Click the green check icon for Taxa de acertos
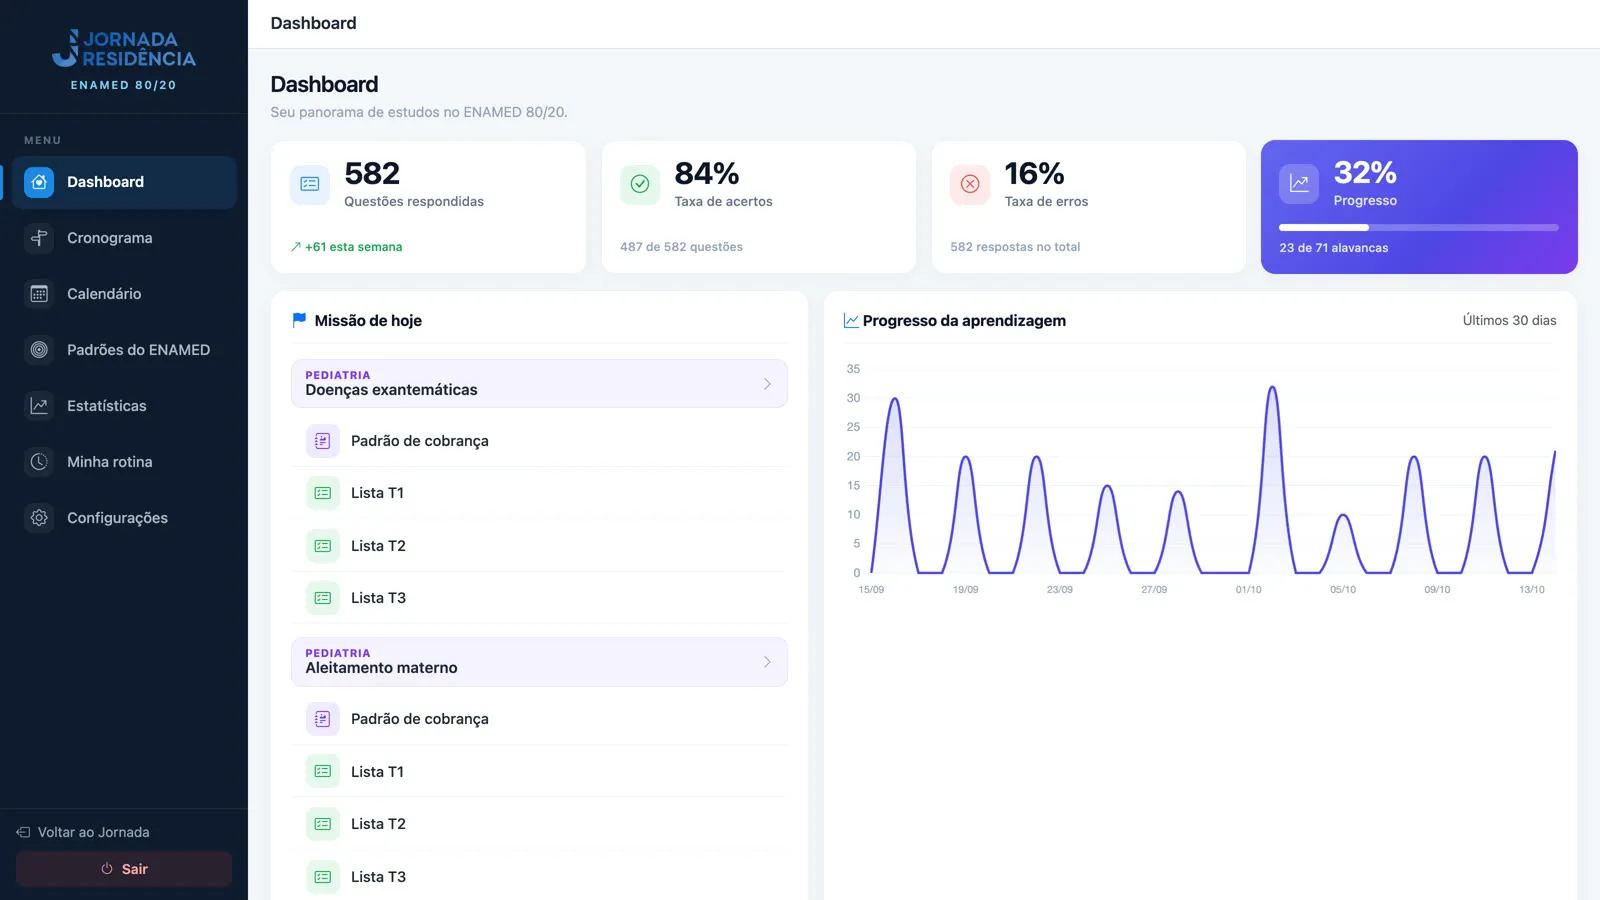Image resolution: width=1600 pixels, height=900 pixels. point(640,184)
